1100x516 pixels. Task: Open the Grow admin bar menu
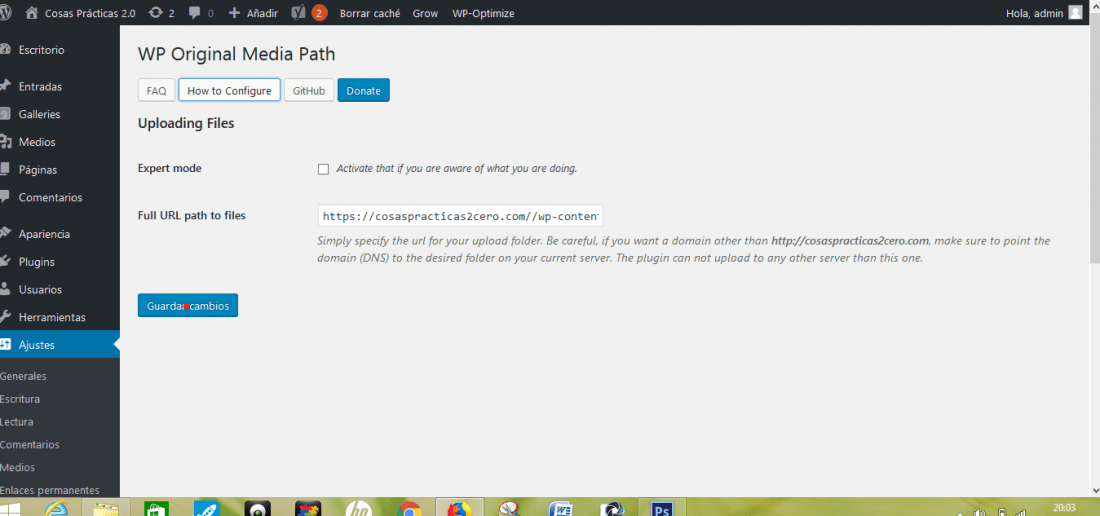(425, 13)
